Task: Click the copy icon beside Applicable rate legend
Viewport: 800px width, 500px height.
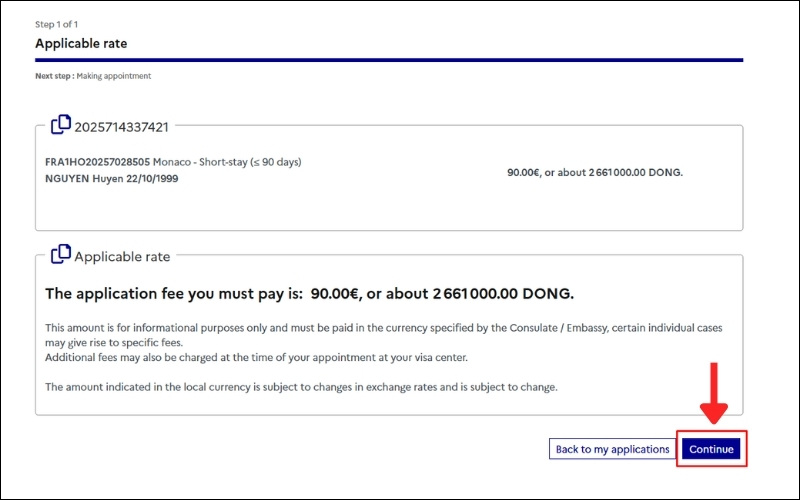Action: tap(61, 254)
